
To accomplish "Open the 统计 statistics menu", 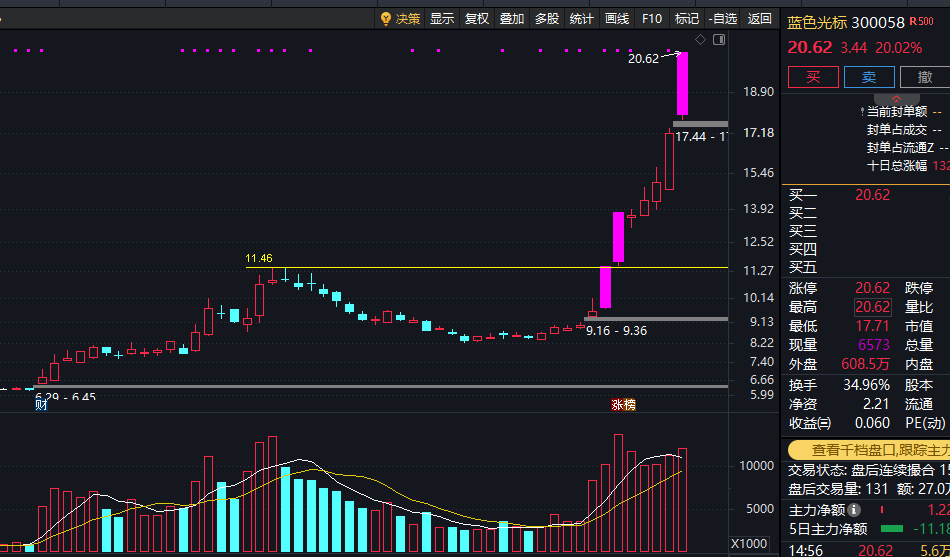I will (582, 19).
